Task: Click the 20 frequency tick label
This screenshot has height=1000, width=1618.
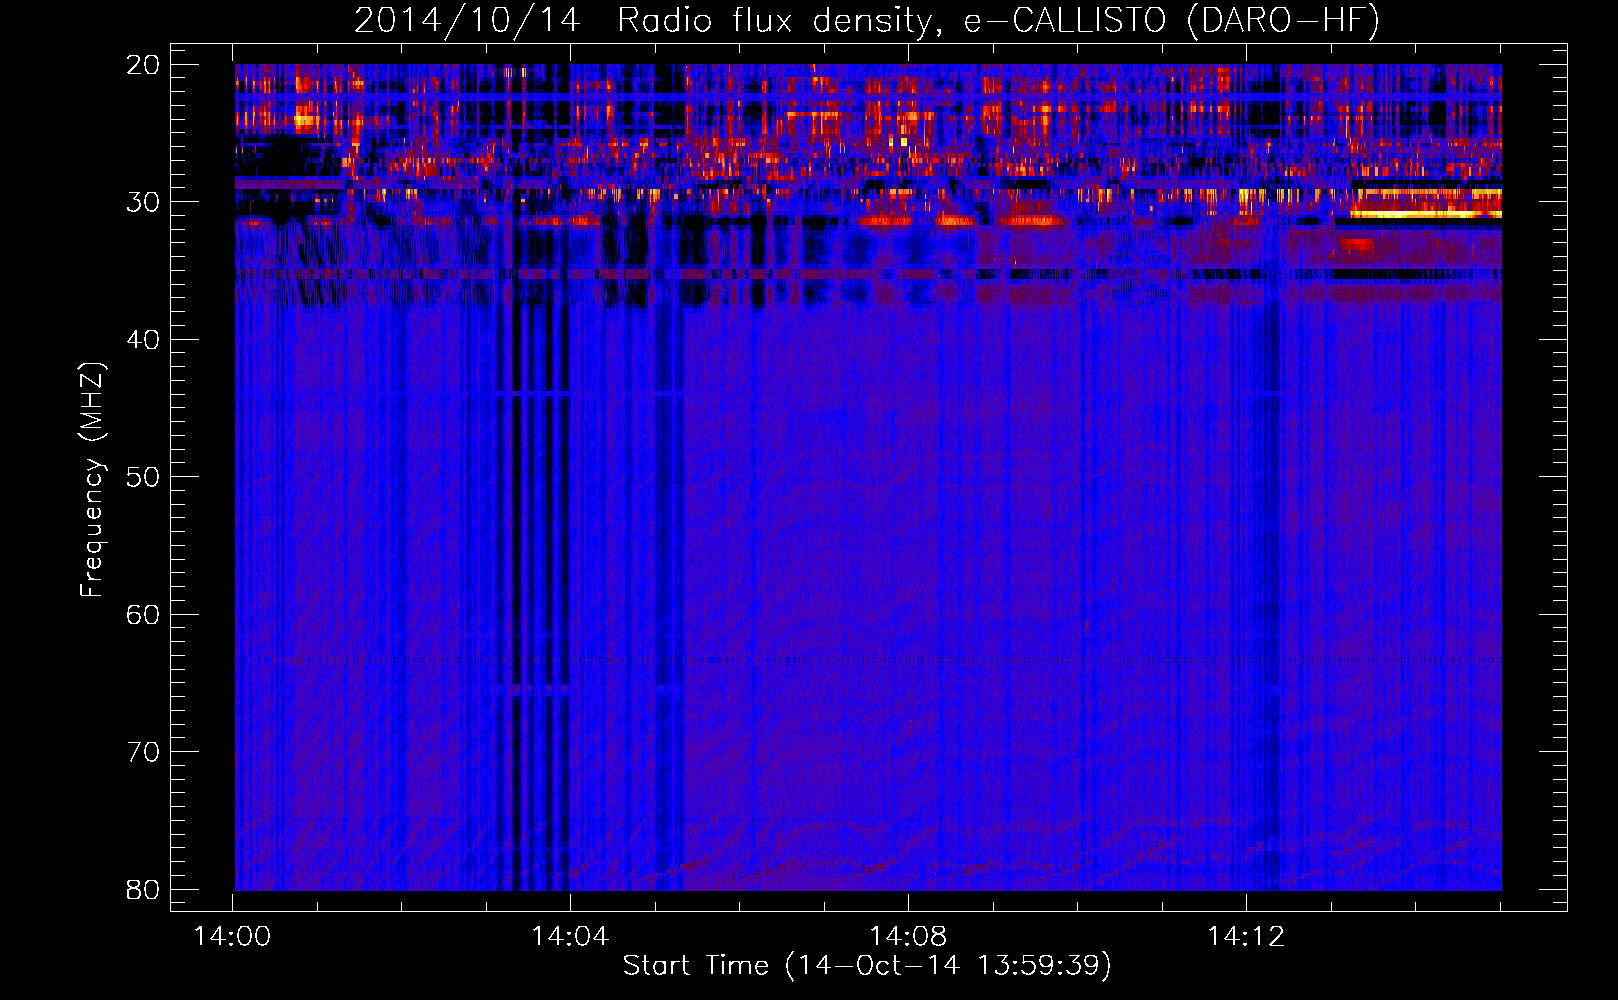Action: point(143,65)
